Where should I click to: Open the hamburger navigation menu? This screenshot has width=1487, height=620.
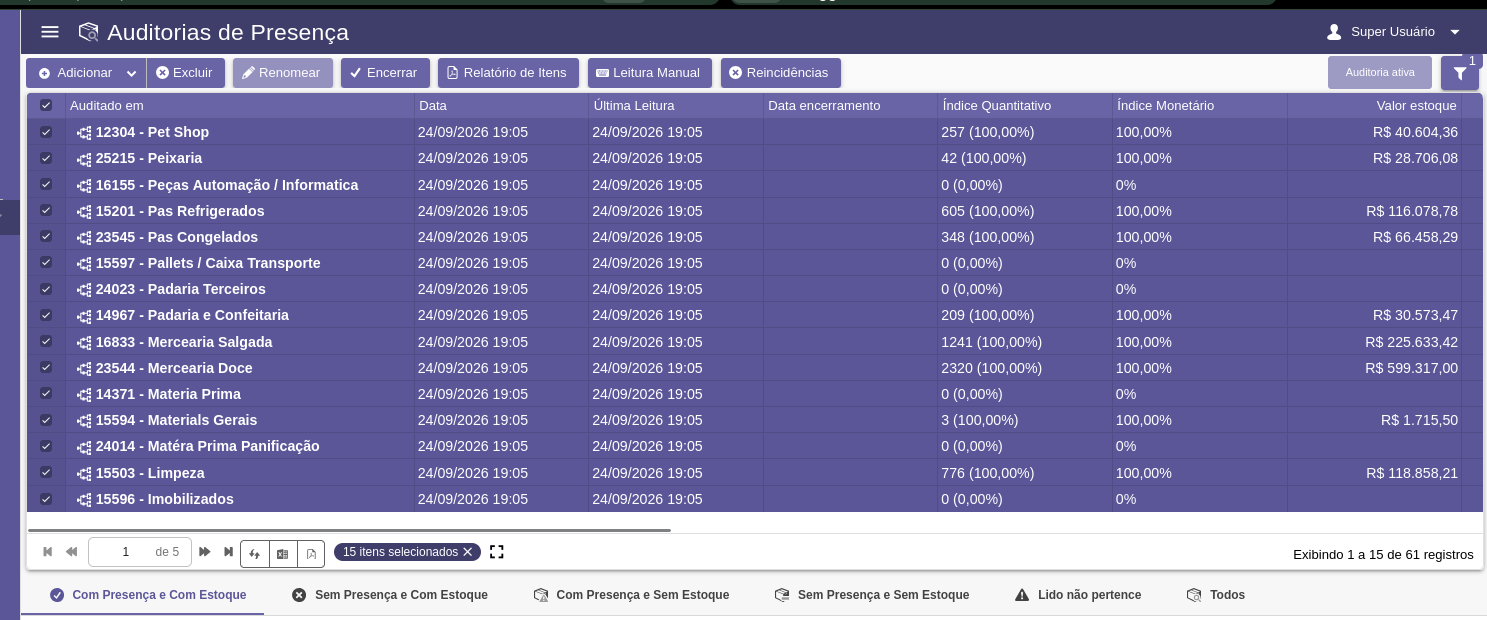pos(50,32)
